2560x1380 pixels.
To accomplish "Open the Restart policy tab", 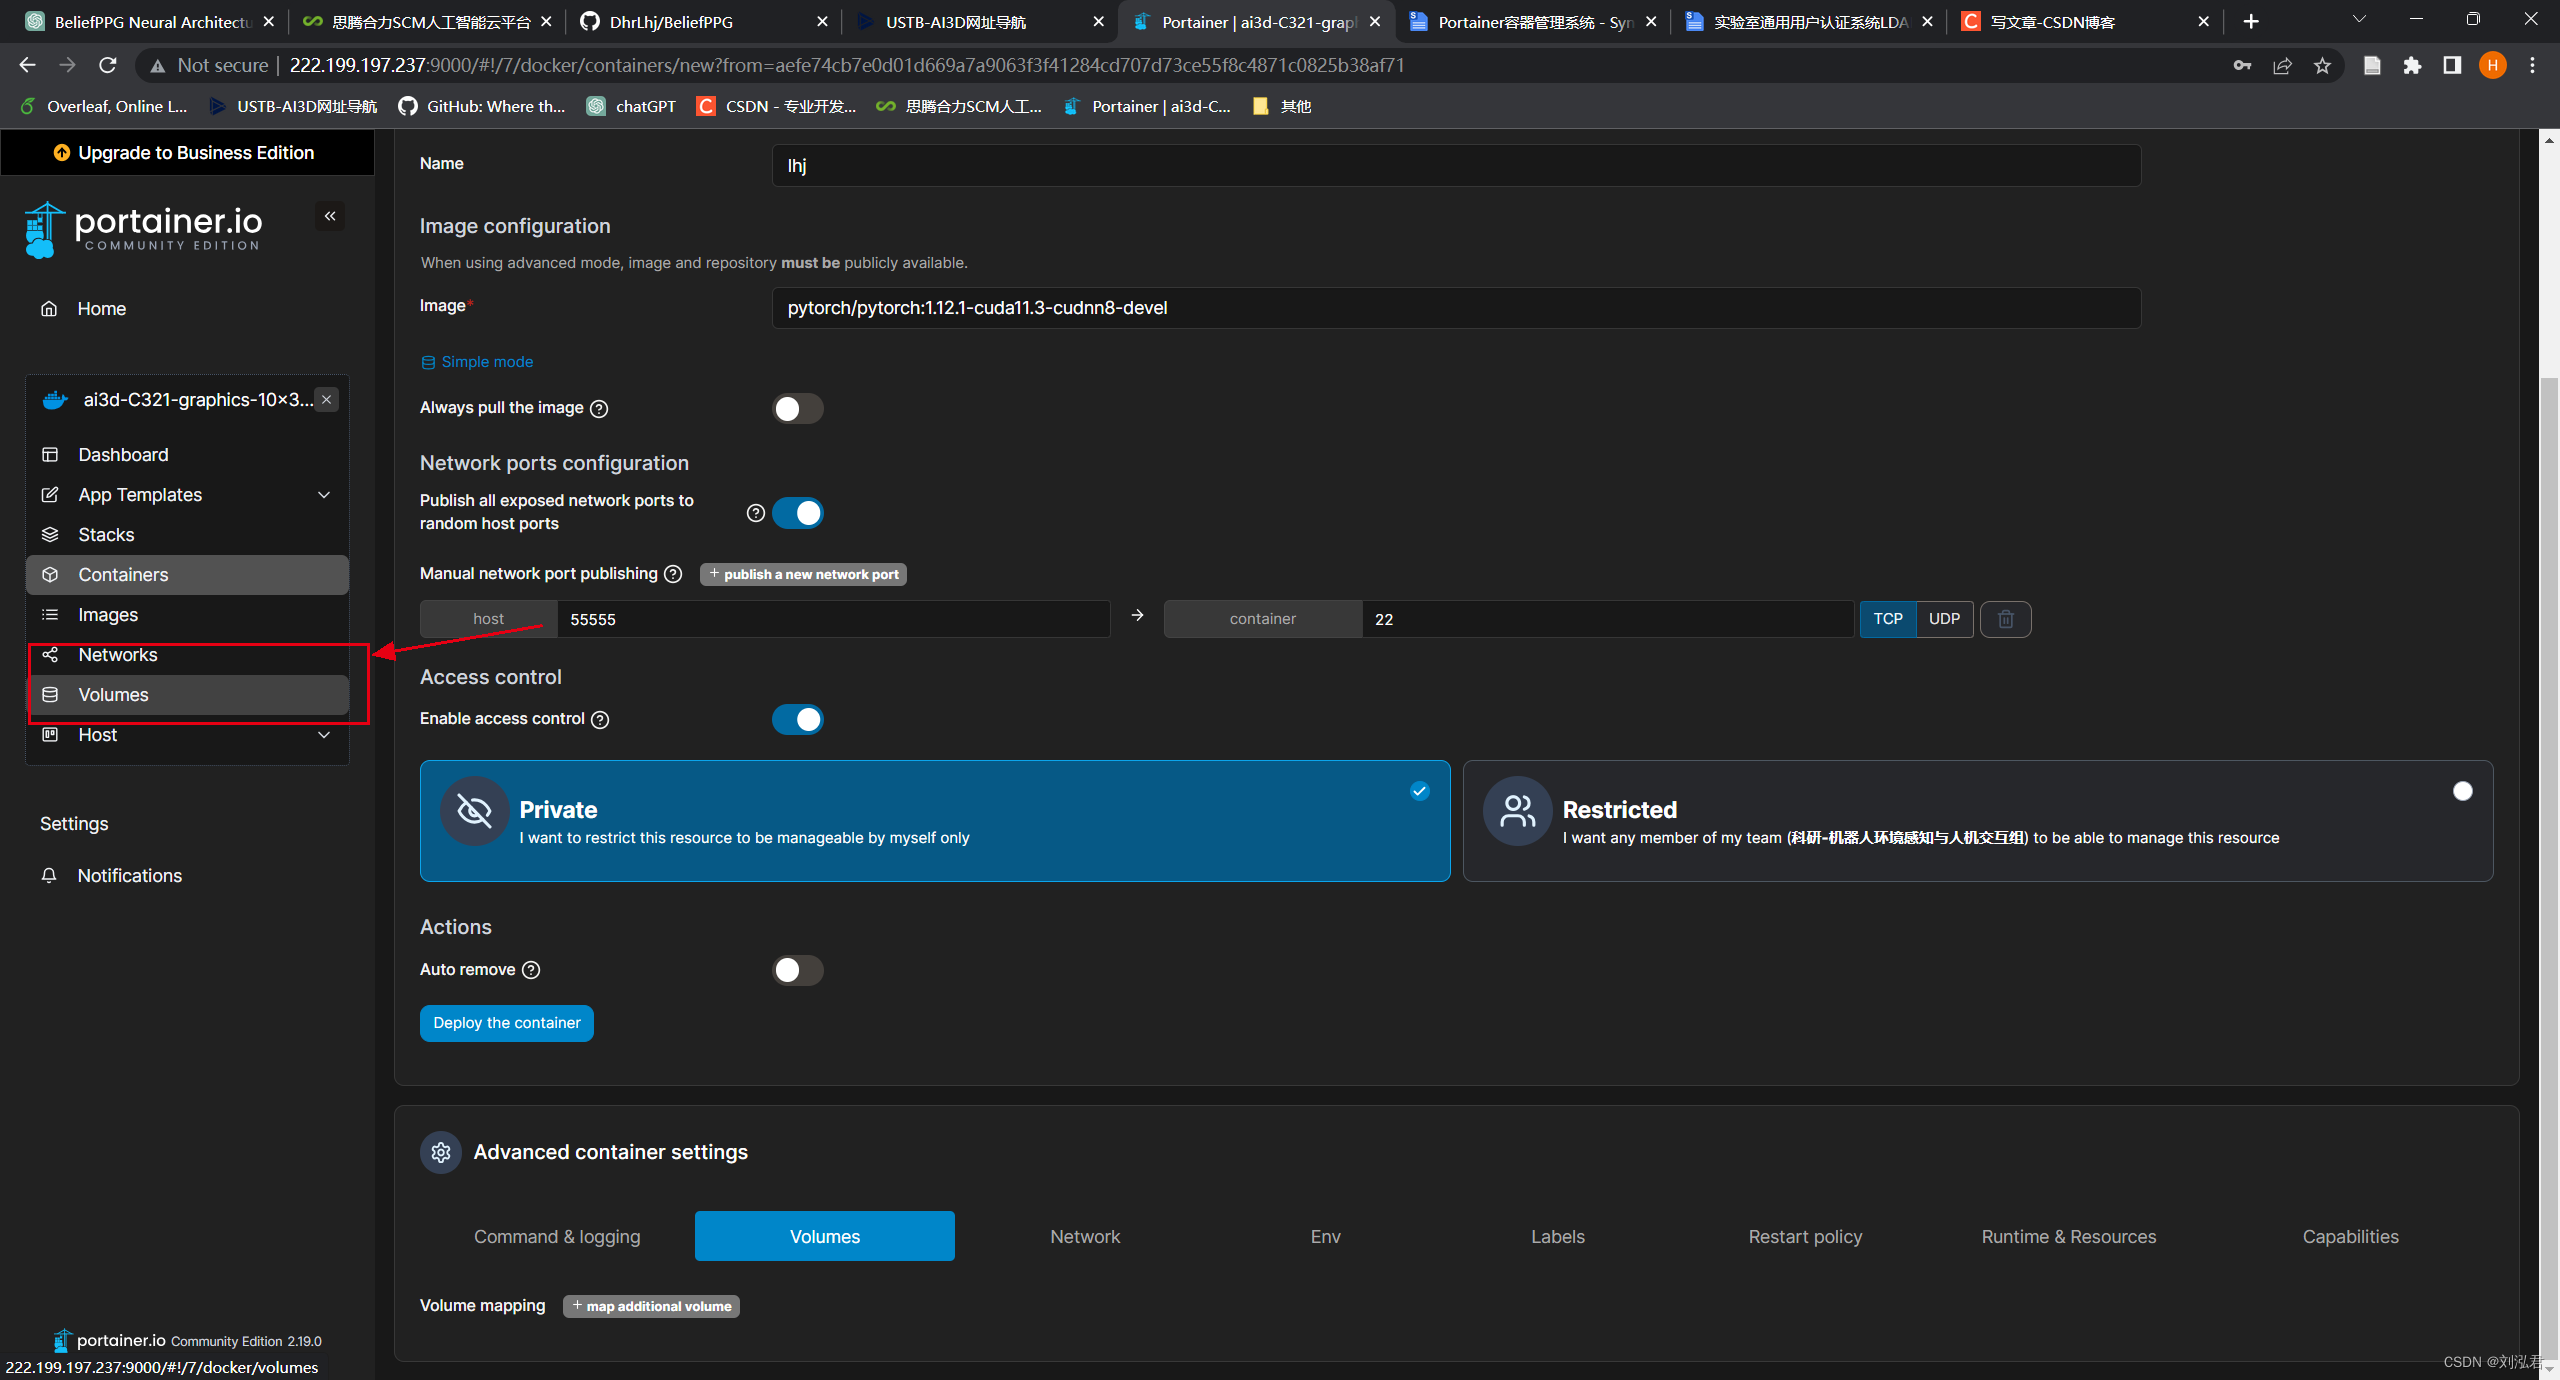I will coord(1805,1237).
